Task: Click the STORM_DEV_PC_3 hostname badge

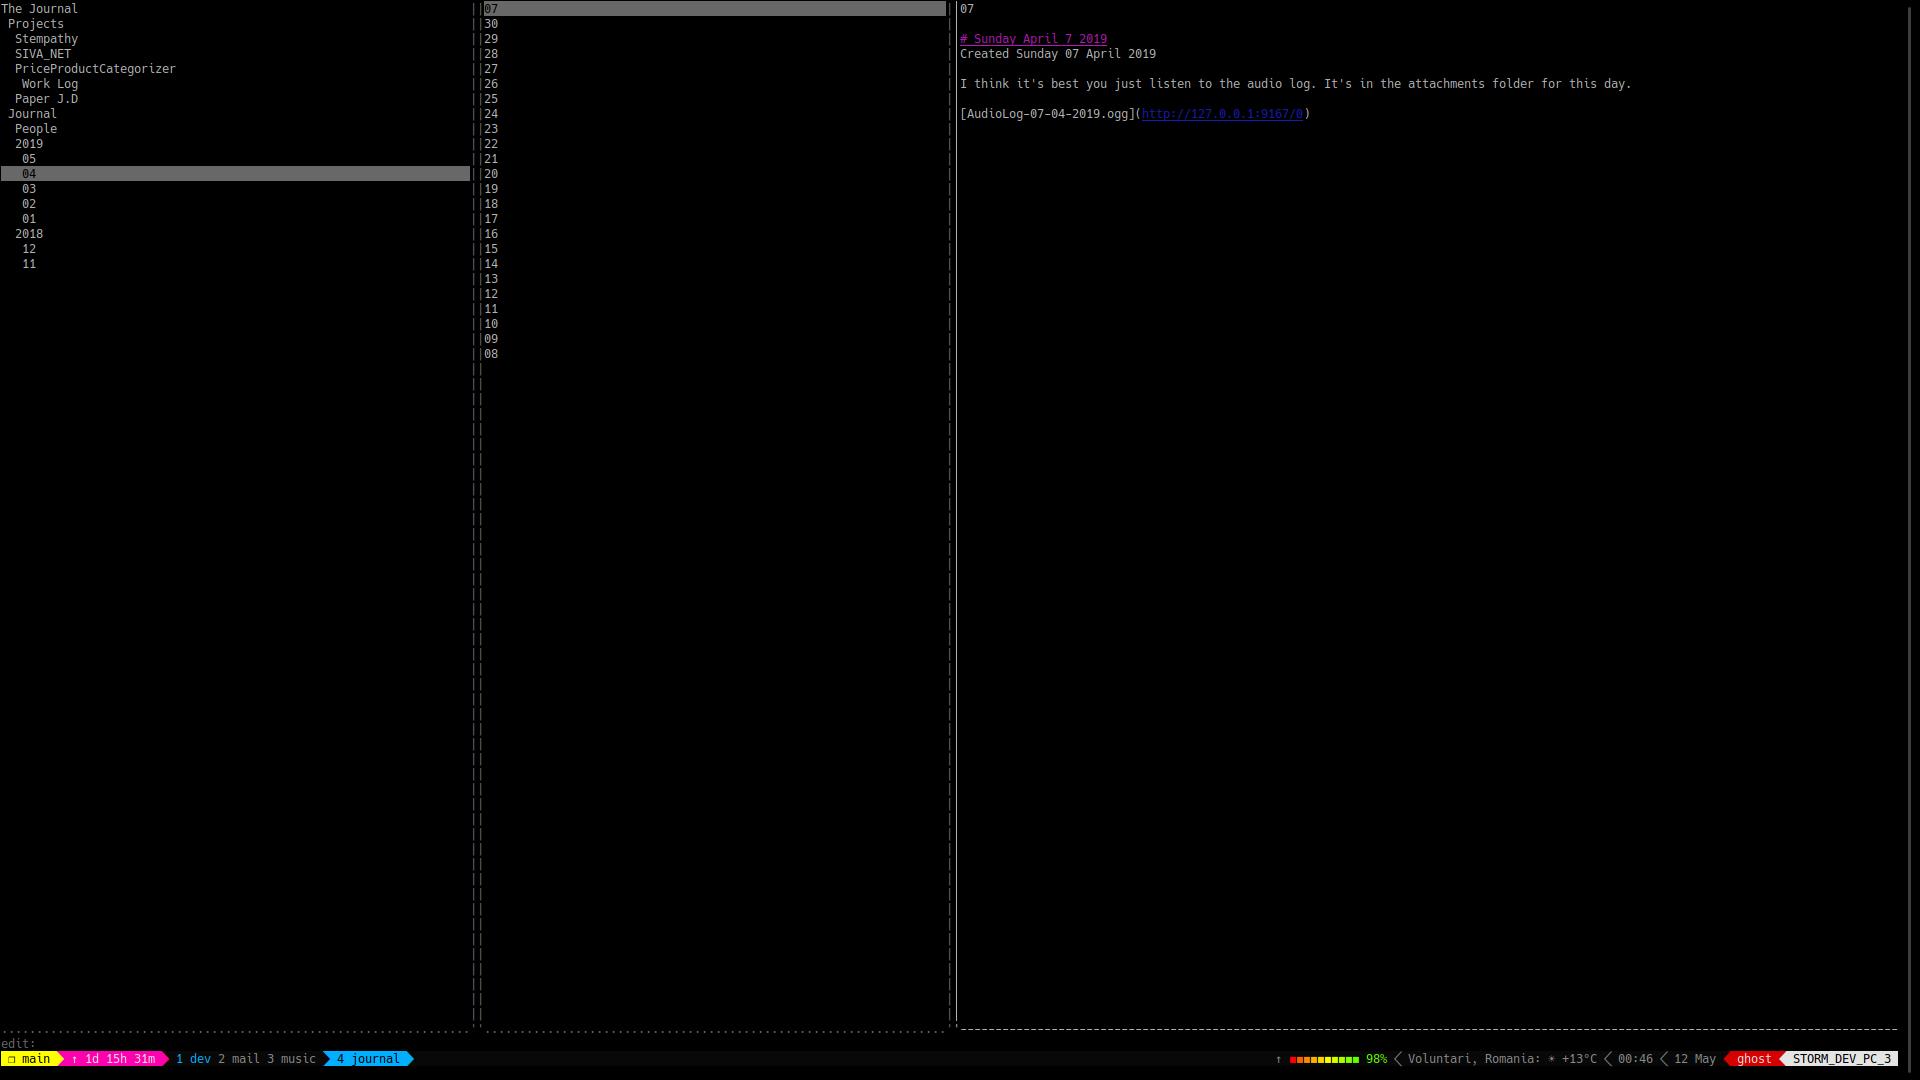Action: click(1843, 1058)
